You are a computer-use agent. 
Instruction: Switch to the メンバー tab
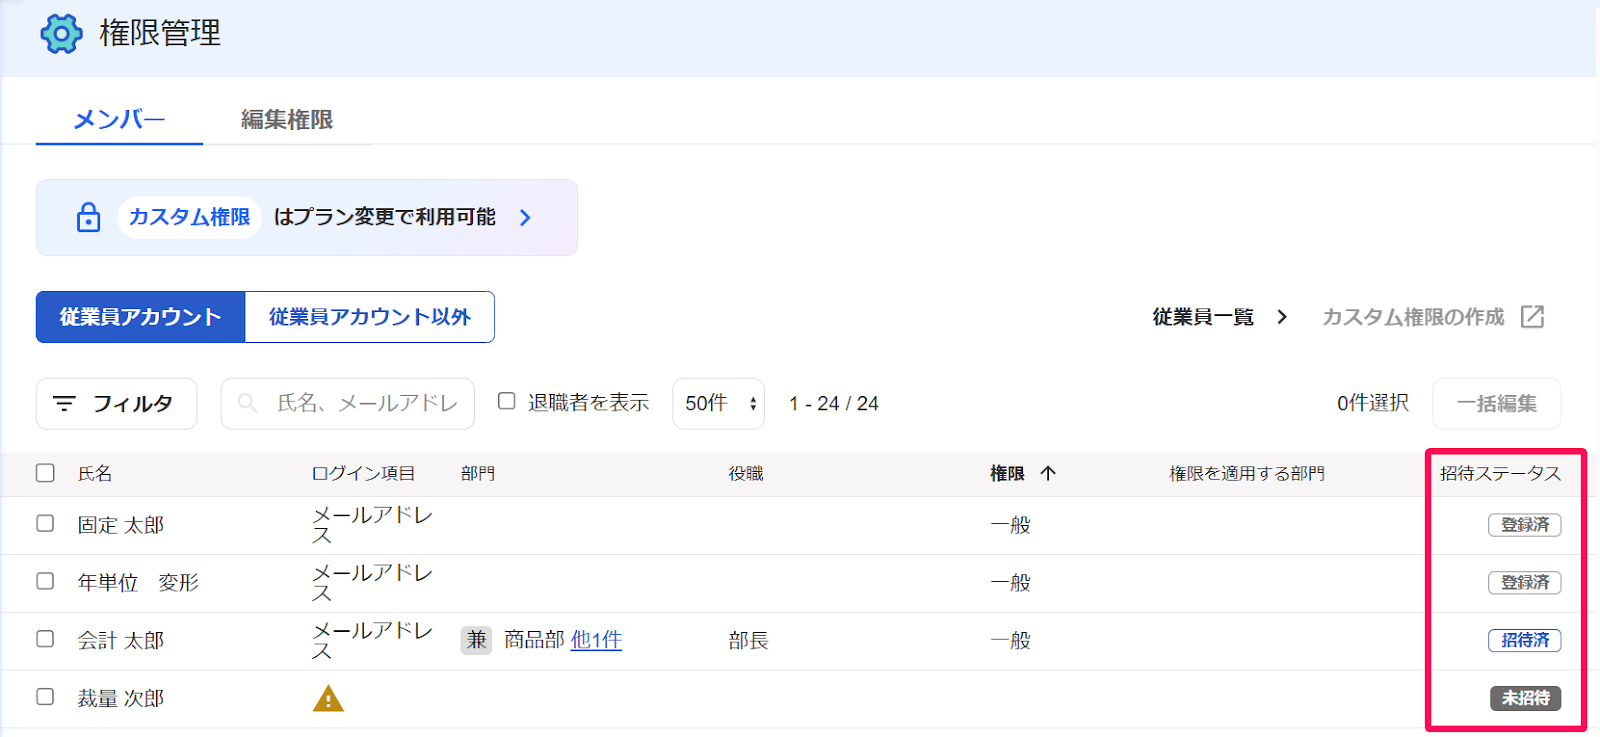119,120
